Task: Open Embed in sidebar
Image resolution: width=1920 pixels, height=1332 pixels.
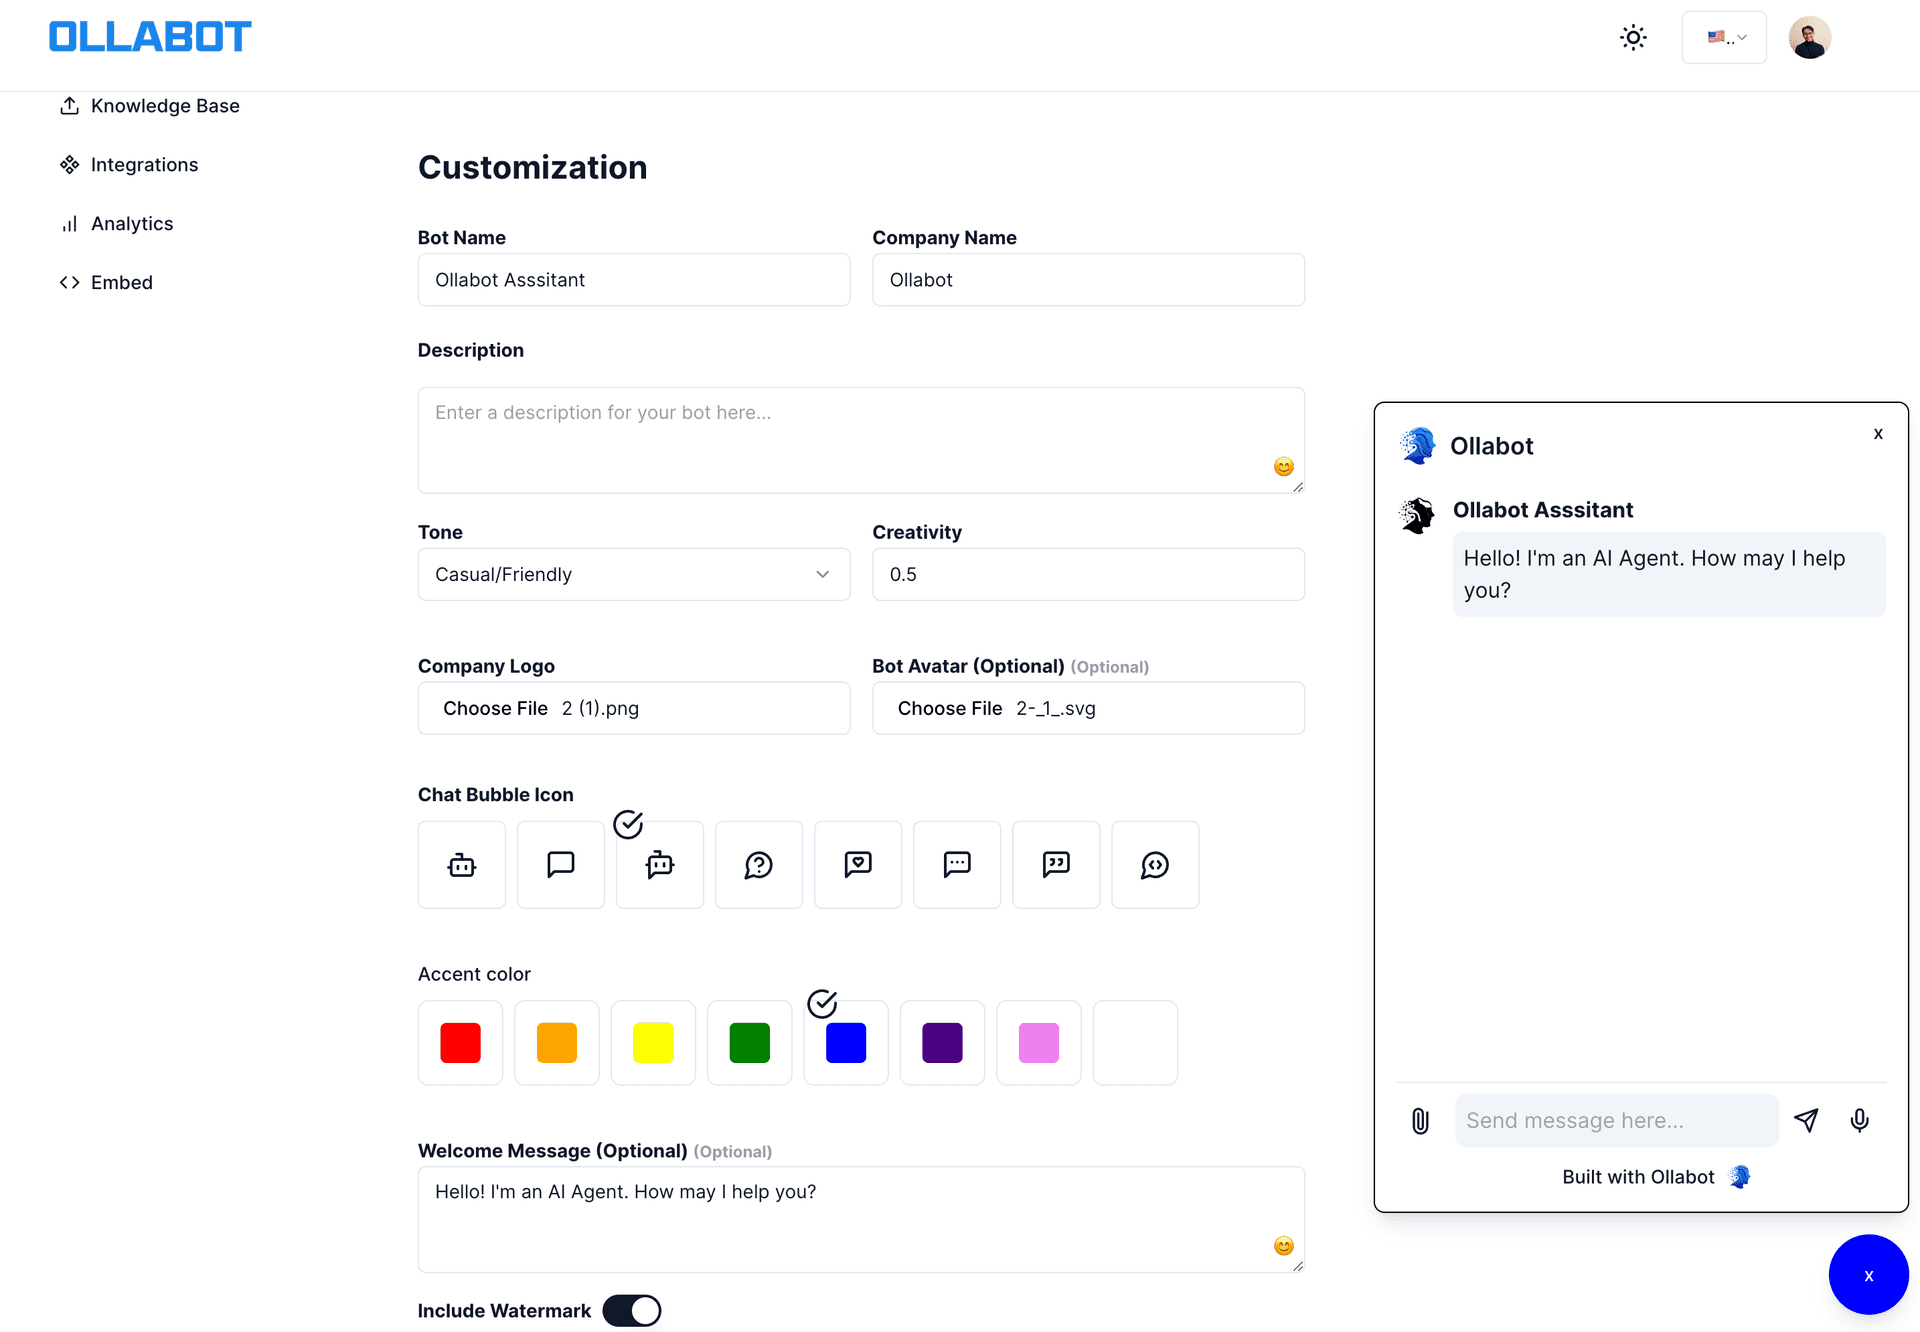Action: (x=106, y=283)
